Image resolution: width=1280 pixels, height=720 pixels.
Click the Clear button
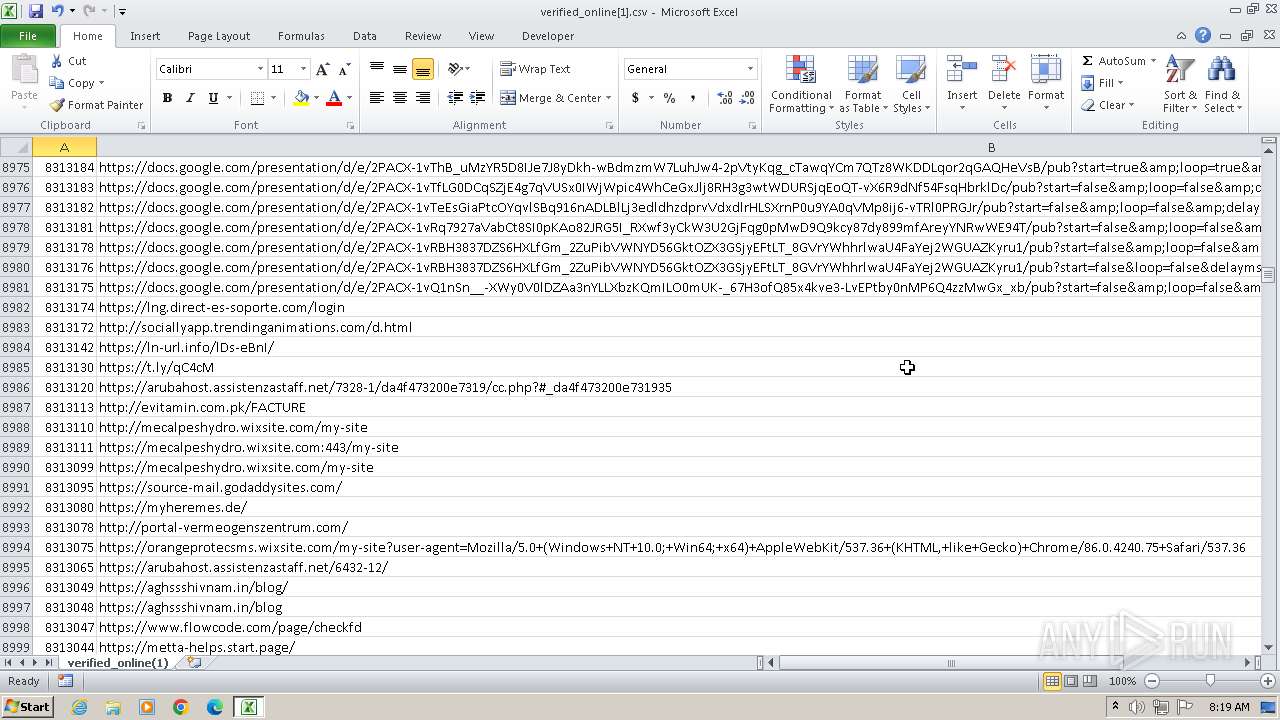coord(1107,105)
